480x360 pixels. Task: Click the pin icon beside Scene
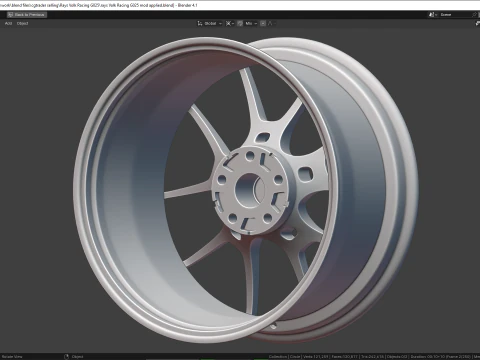click(x=475, y=15)
